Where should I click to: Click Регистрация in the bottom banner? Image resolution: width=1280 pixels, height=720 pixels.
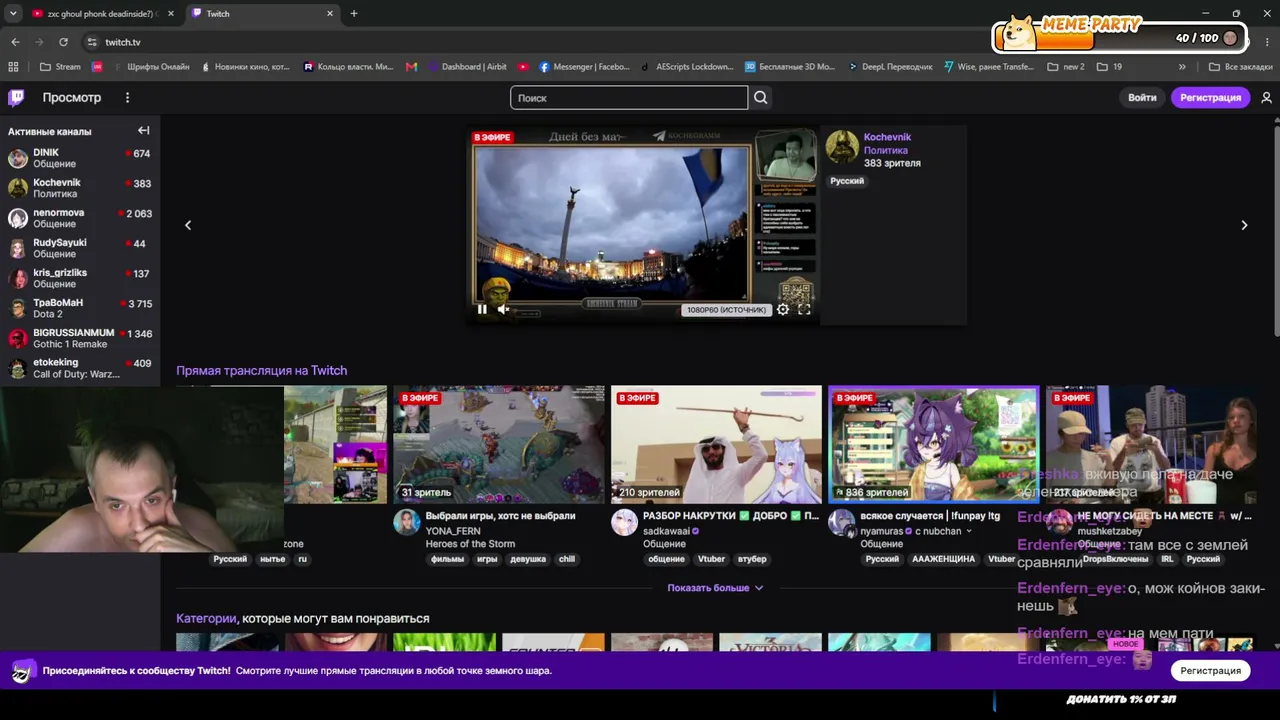pyautogui.click(x=1210, y=670)
